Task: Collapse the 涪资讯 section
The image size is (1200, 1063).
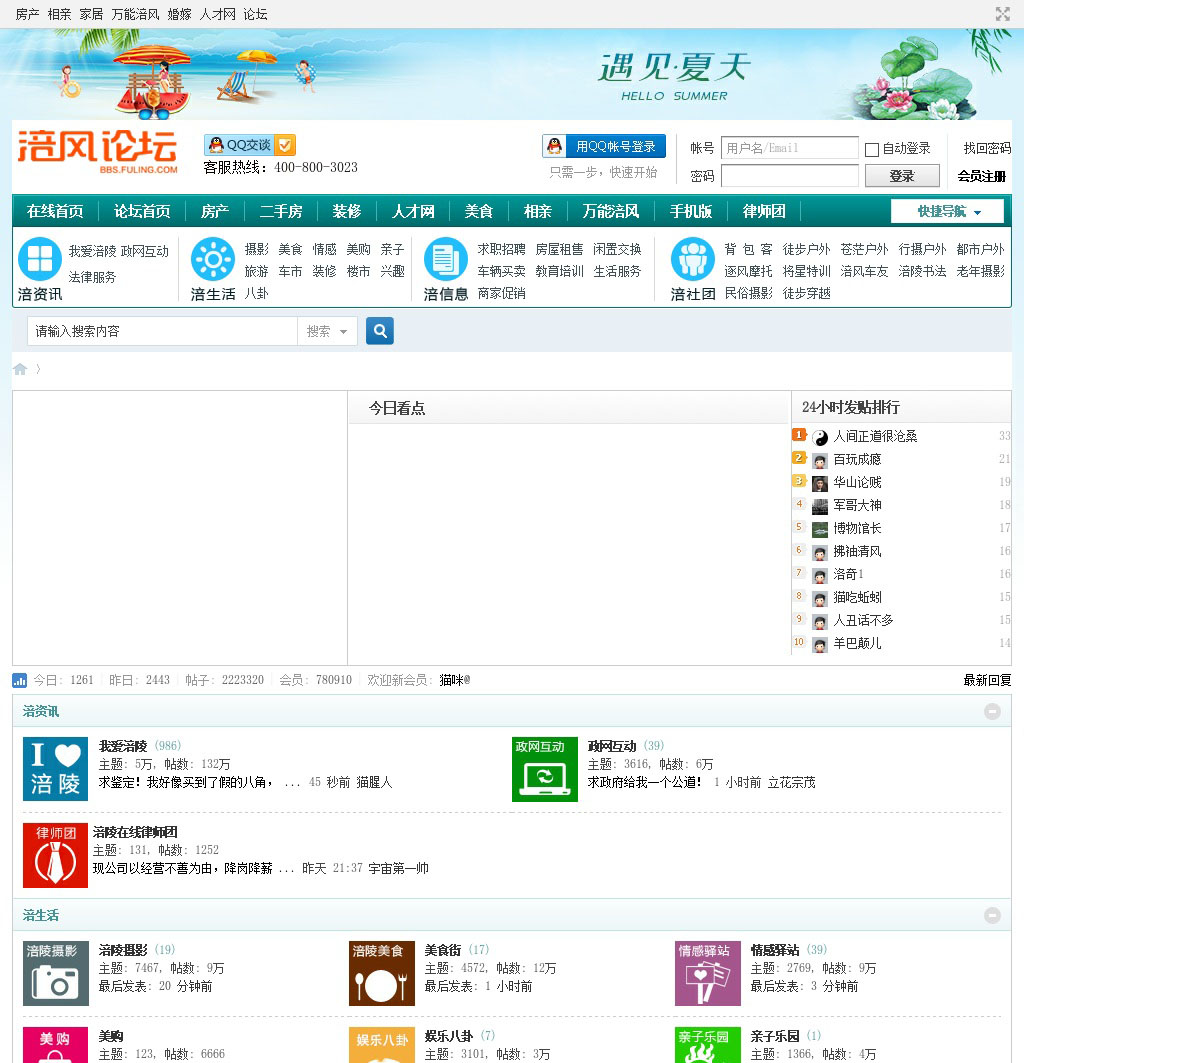Action: (x=992, y=711)
